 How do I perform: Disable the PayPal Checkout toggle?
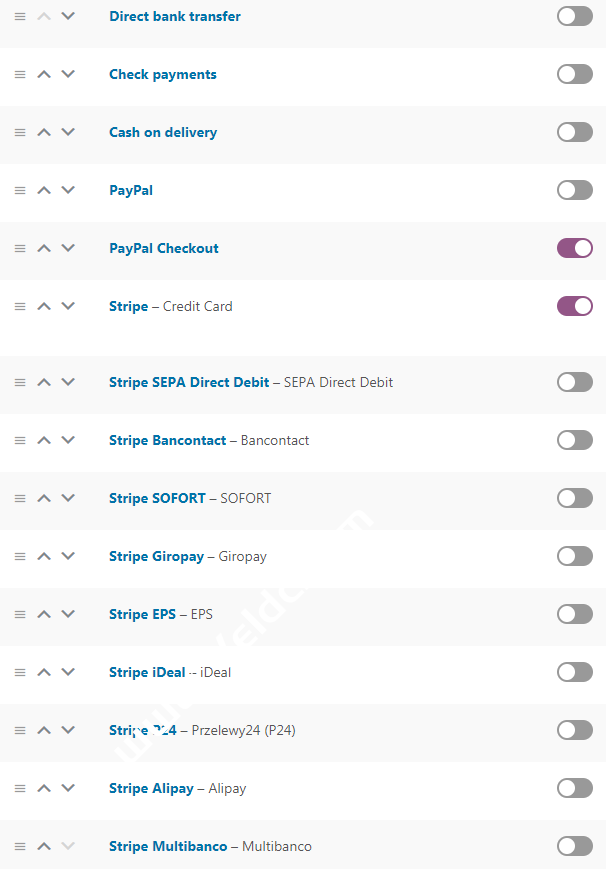pos(575,248)
